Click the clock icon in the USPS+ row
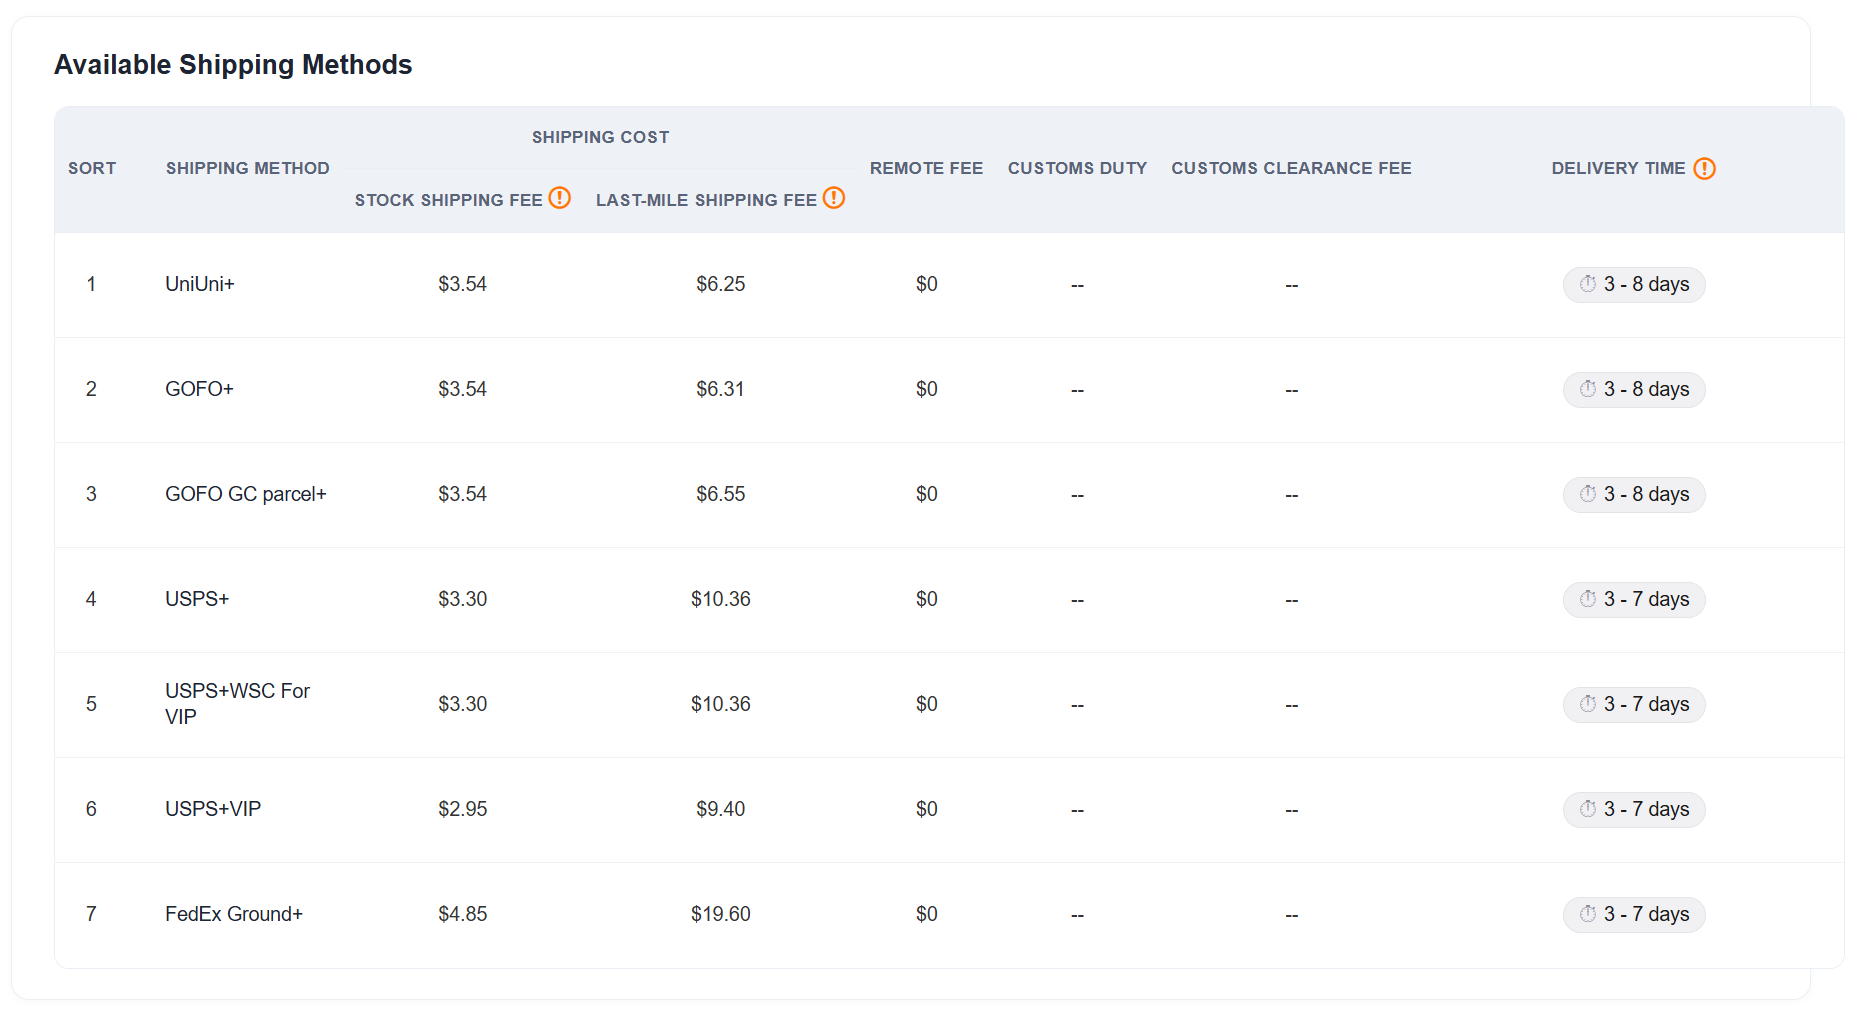 (1588, 599)
